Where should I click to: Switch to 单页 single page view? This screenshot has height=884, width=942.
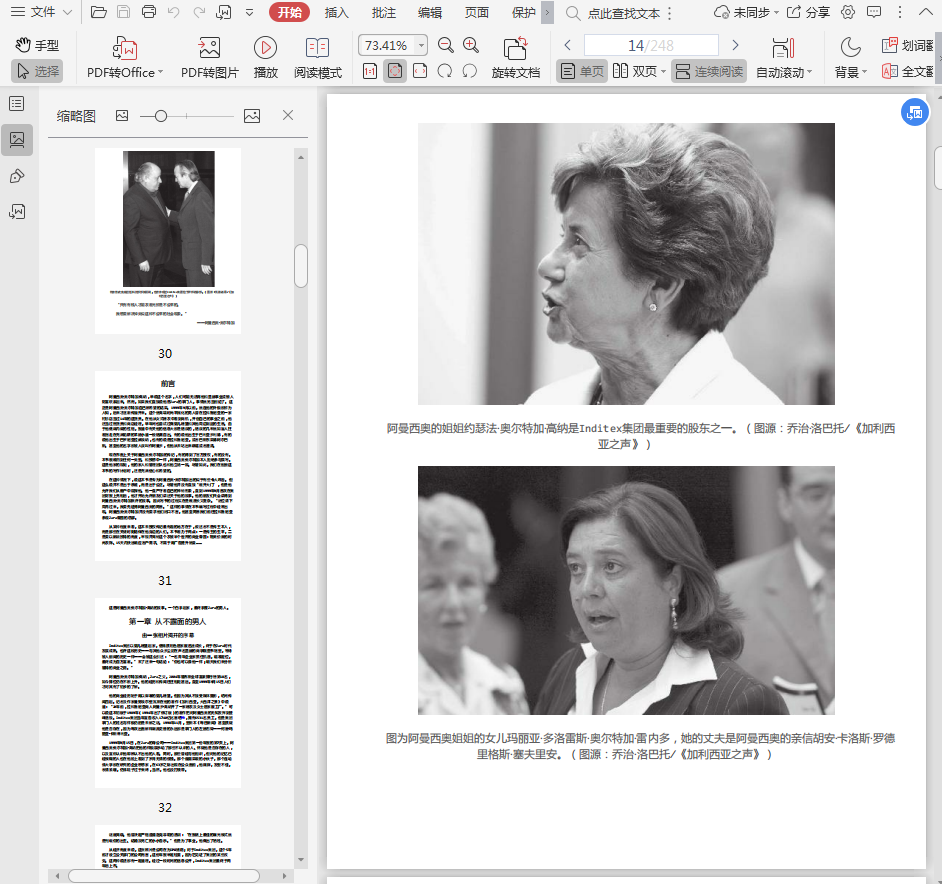point(582,72)
